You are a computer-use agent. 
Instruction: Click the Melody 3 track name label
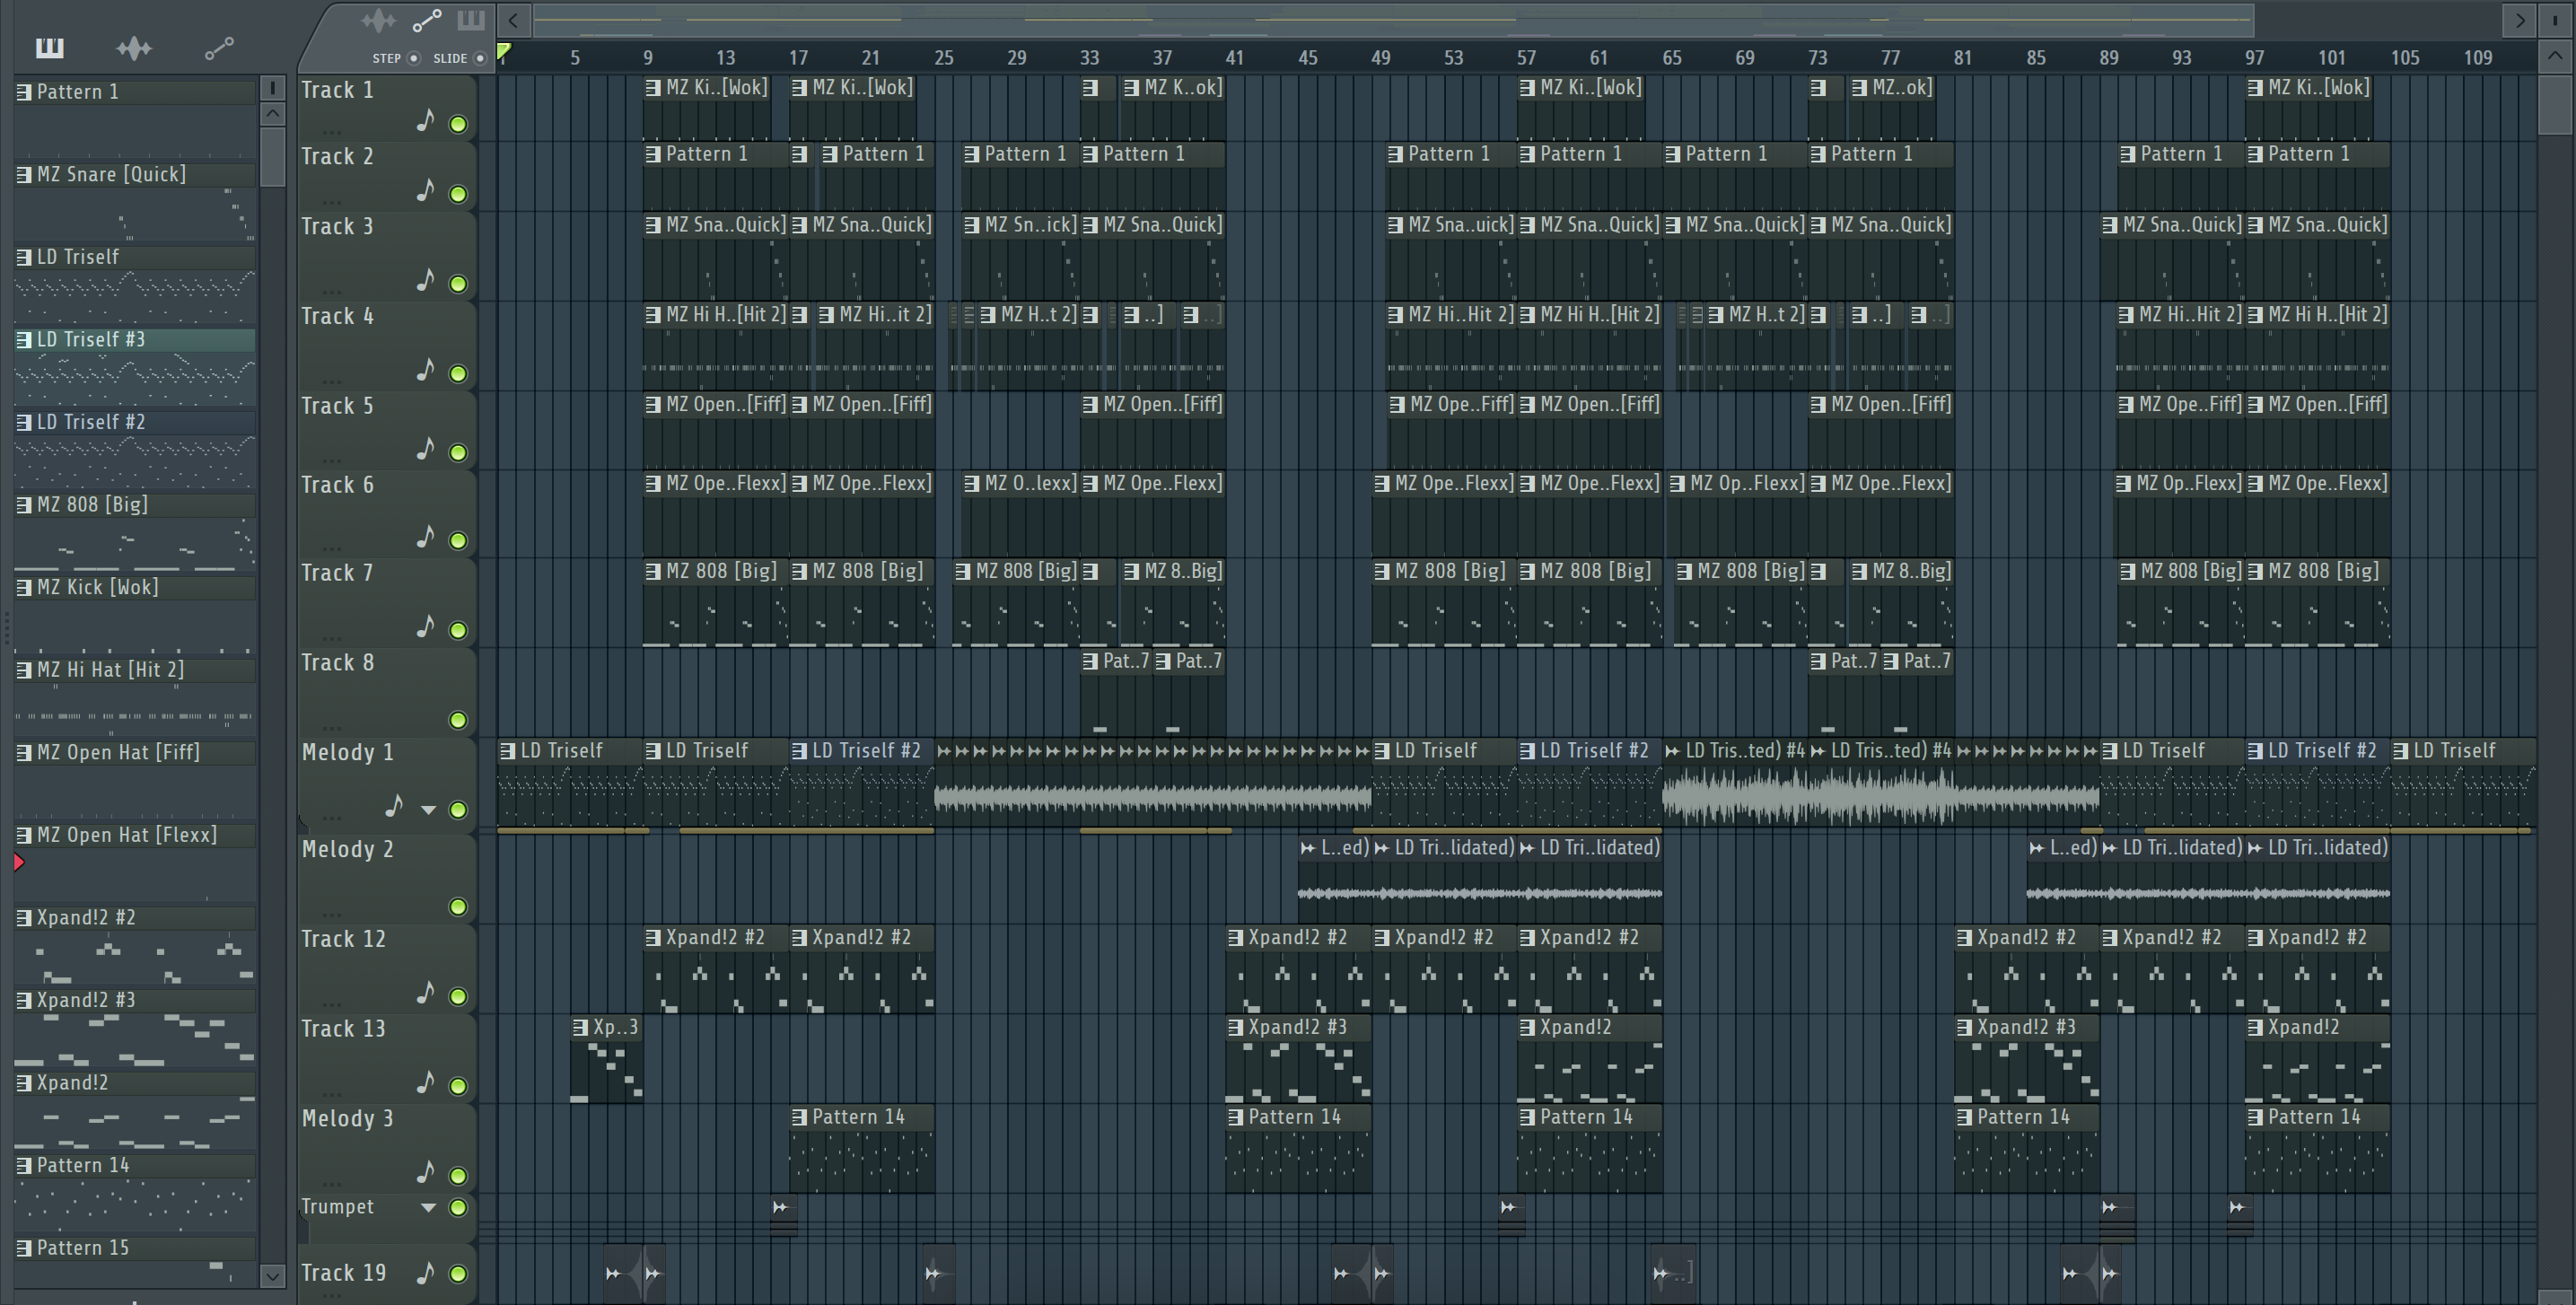347,1118
